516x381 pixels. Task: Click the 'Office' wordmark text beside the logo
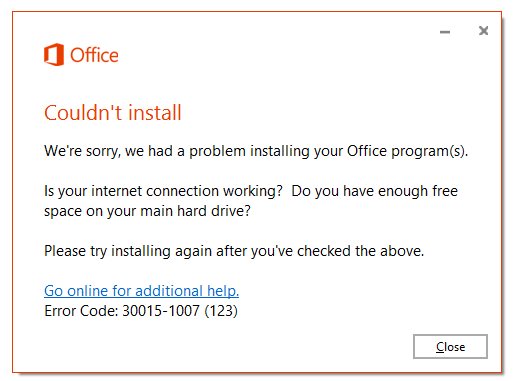pyautogui.click(x=94, y=55)
